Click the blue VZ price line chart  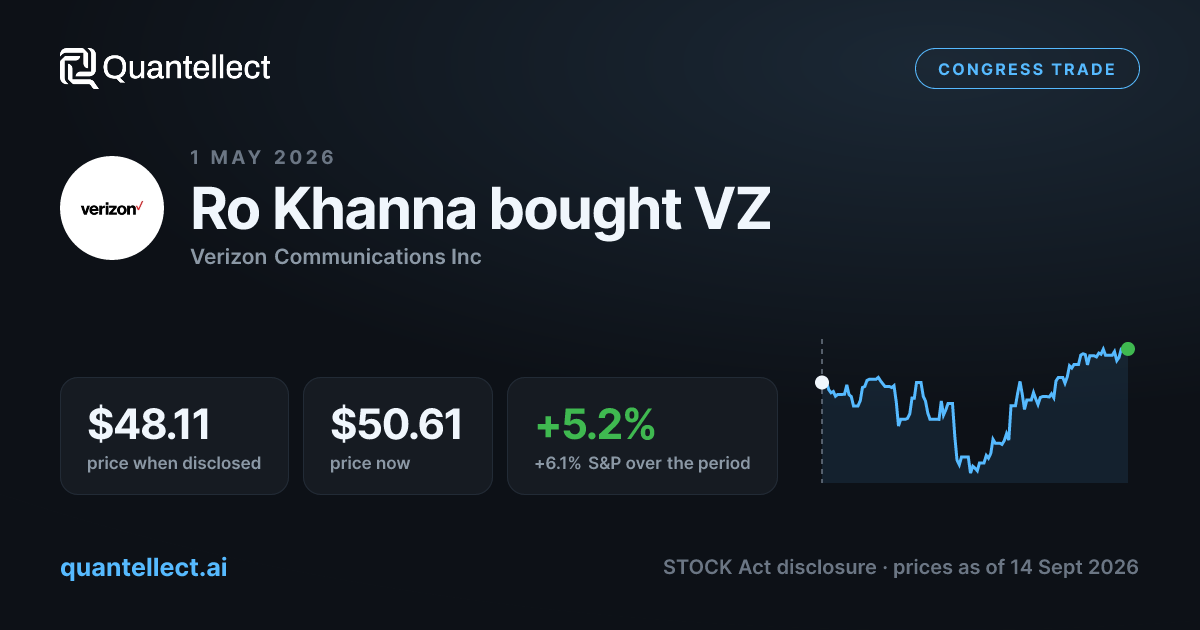pyautogui.click(x=975, y=411)
